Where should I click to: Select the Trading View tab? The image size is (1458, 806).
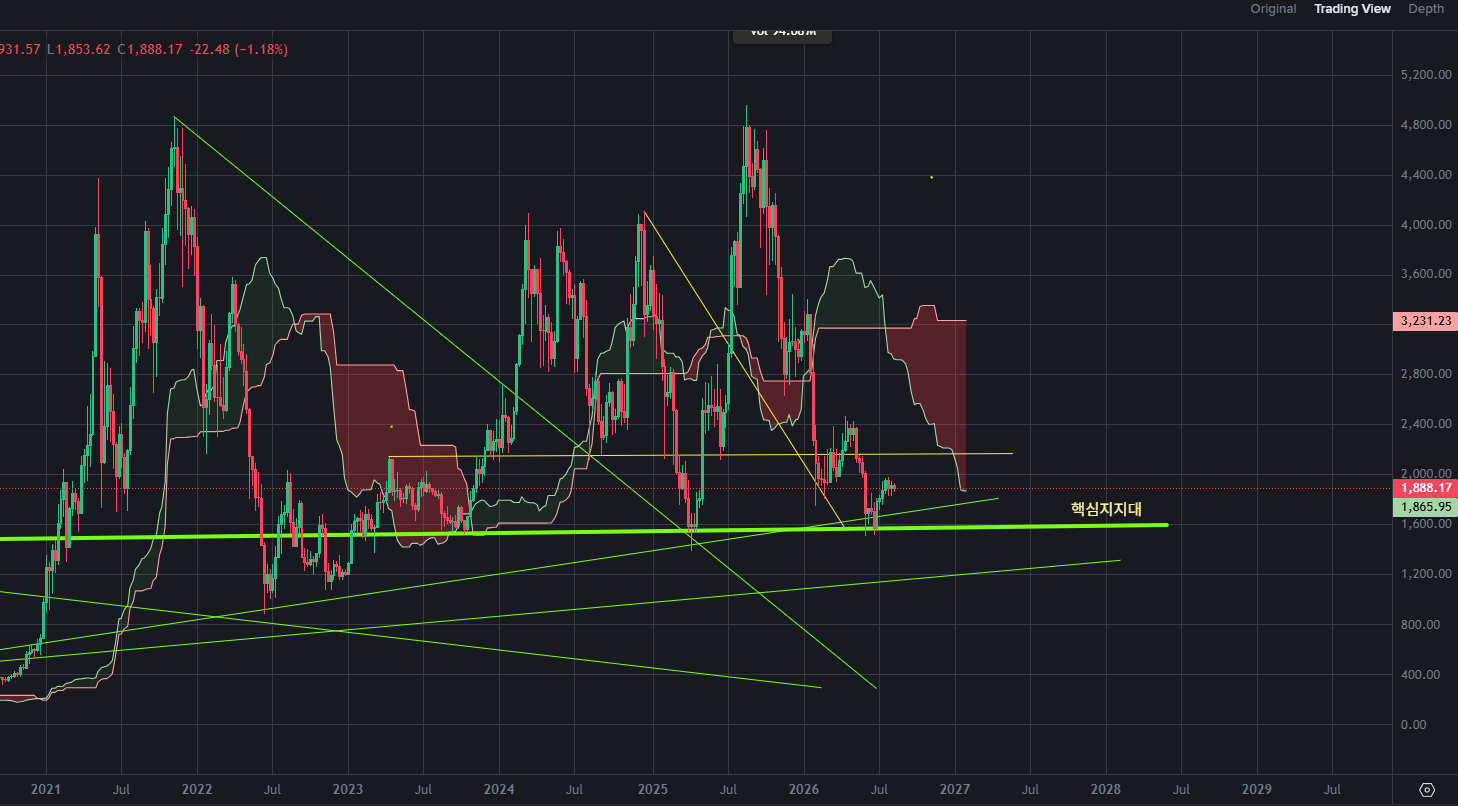point(1352,9)
